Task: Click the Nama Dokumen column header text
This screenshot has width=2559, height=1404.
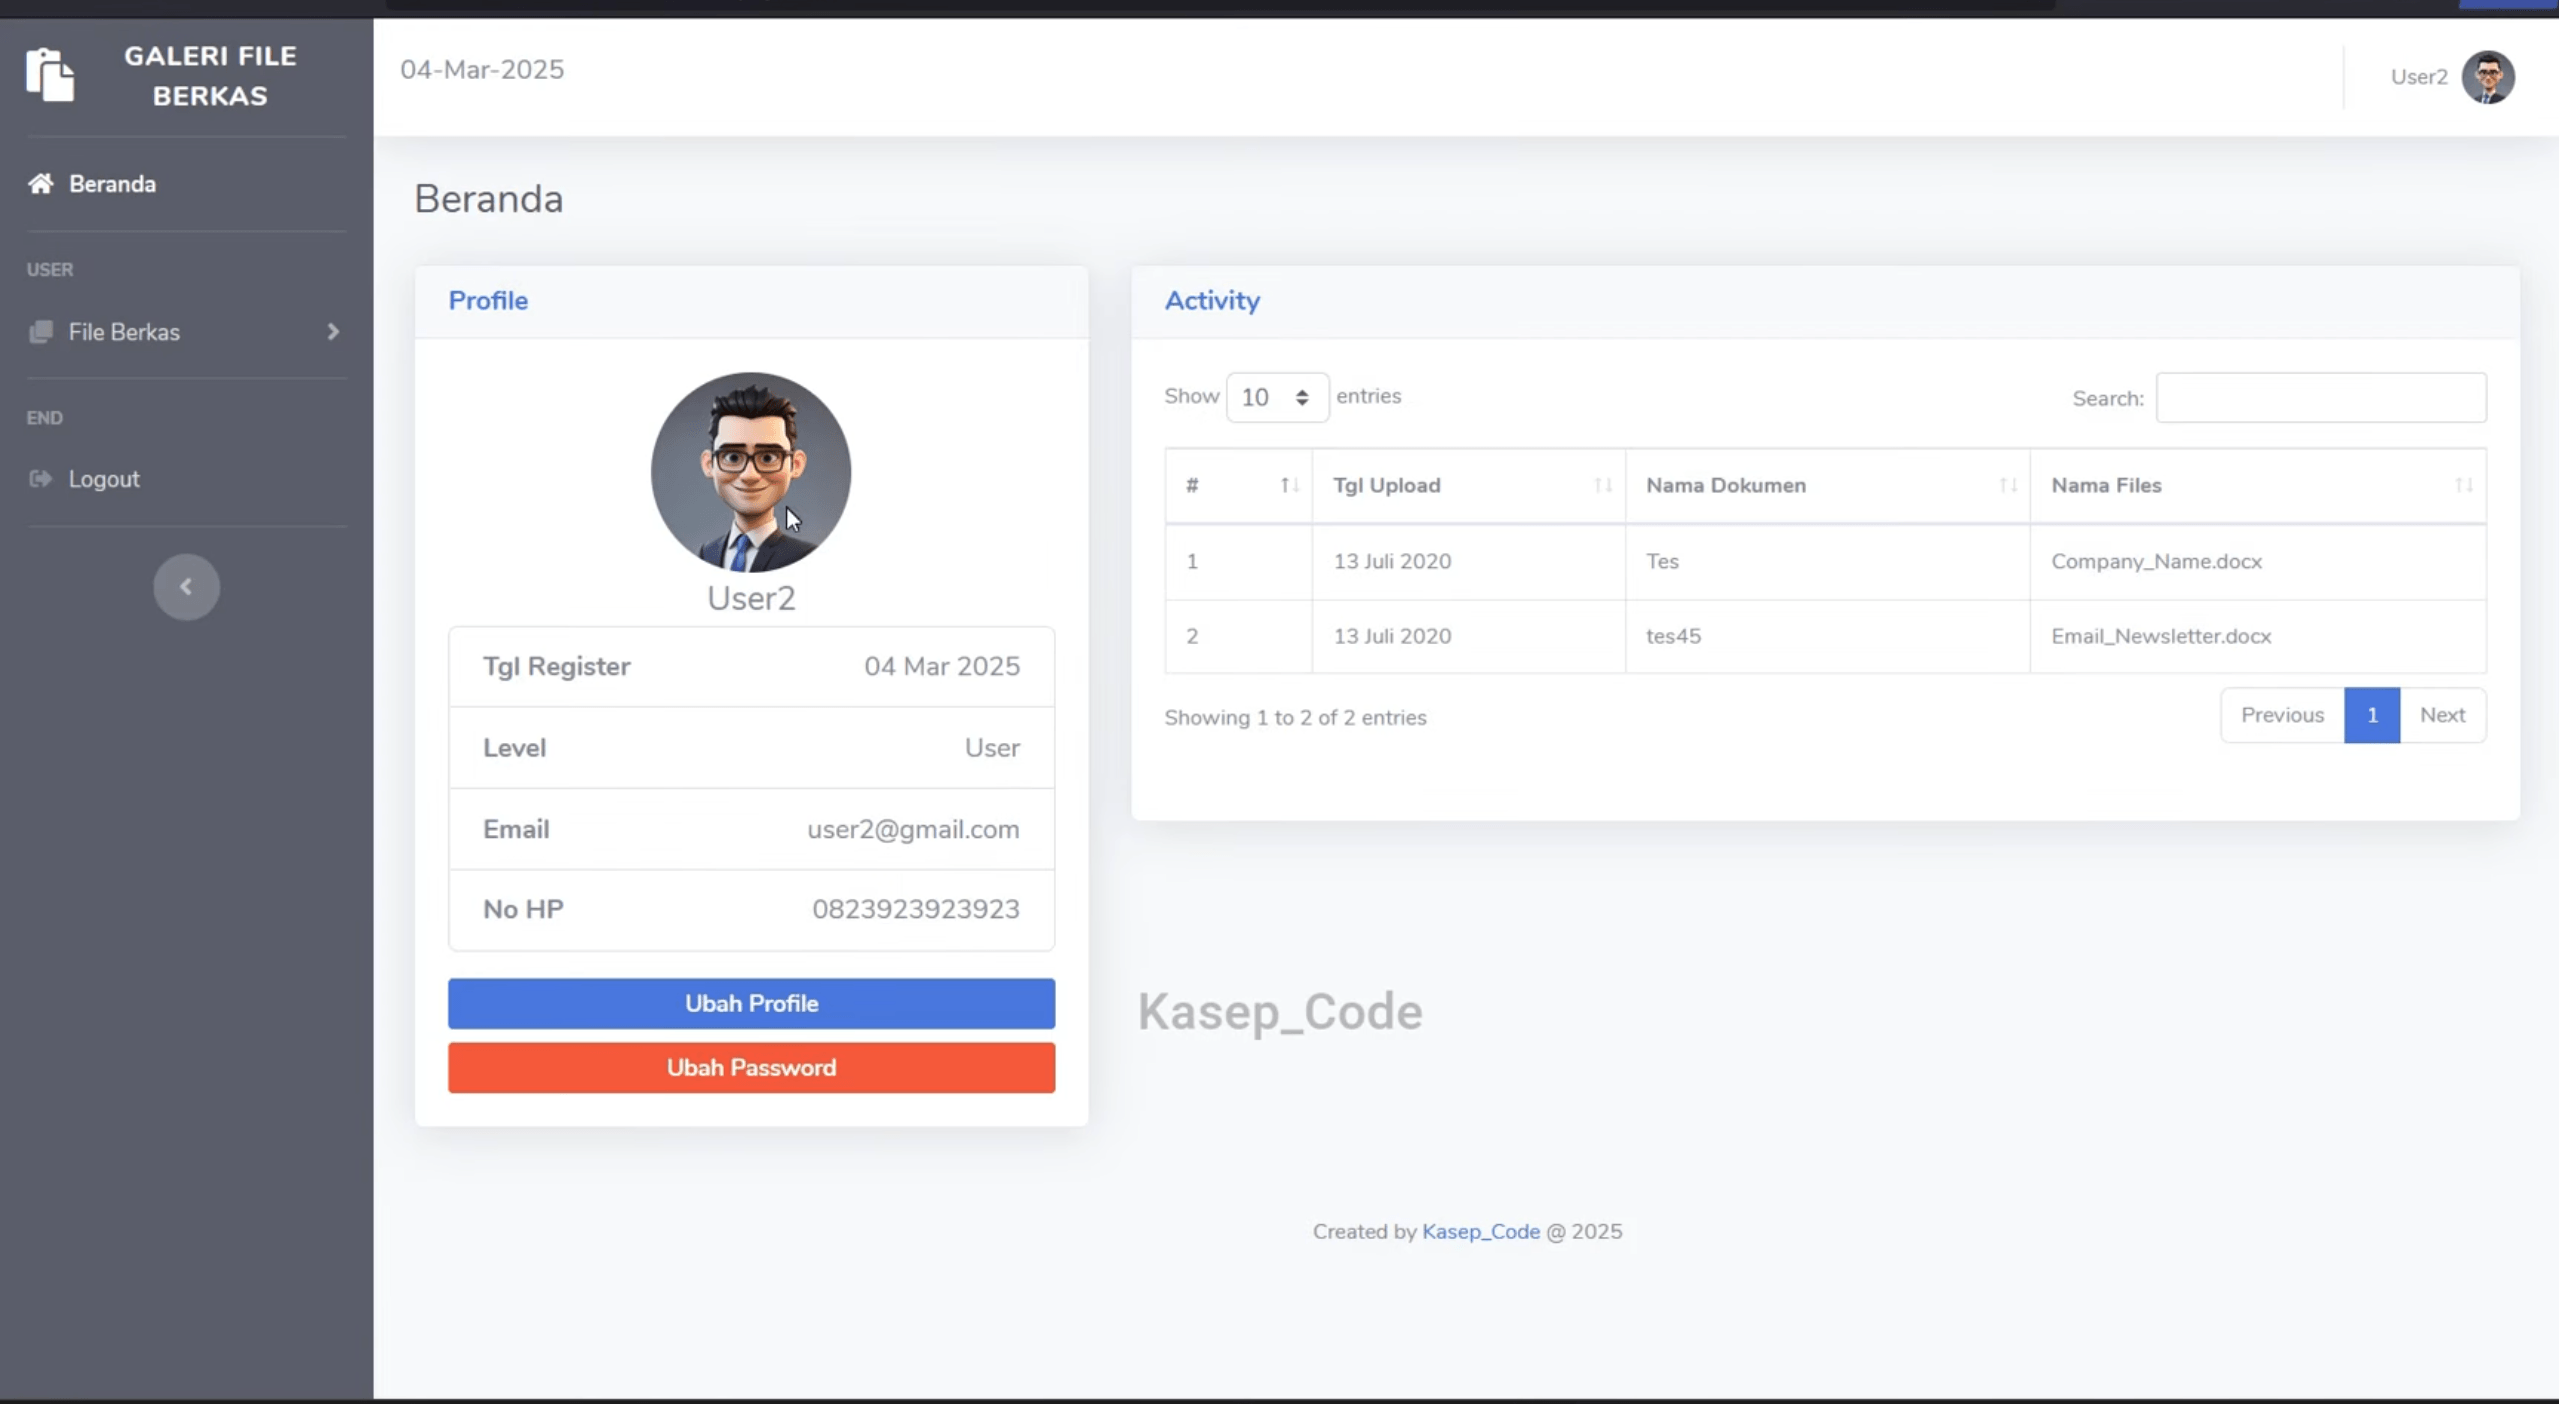Action: click(x=1726, y=485)
